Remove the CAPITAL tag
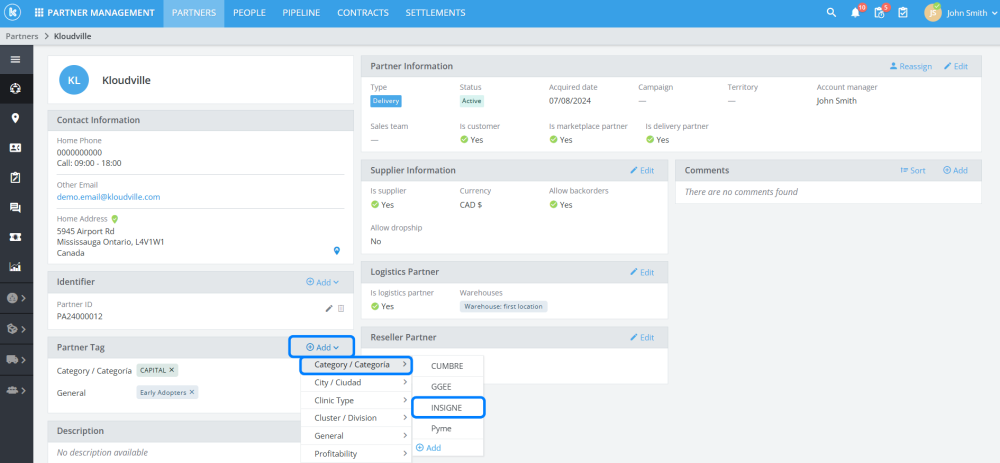 [172, 370]
